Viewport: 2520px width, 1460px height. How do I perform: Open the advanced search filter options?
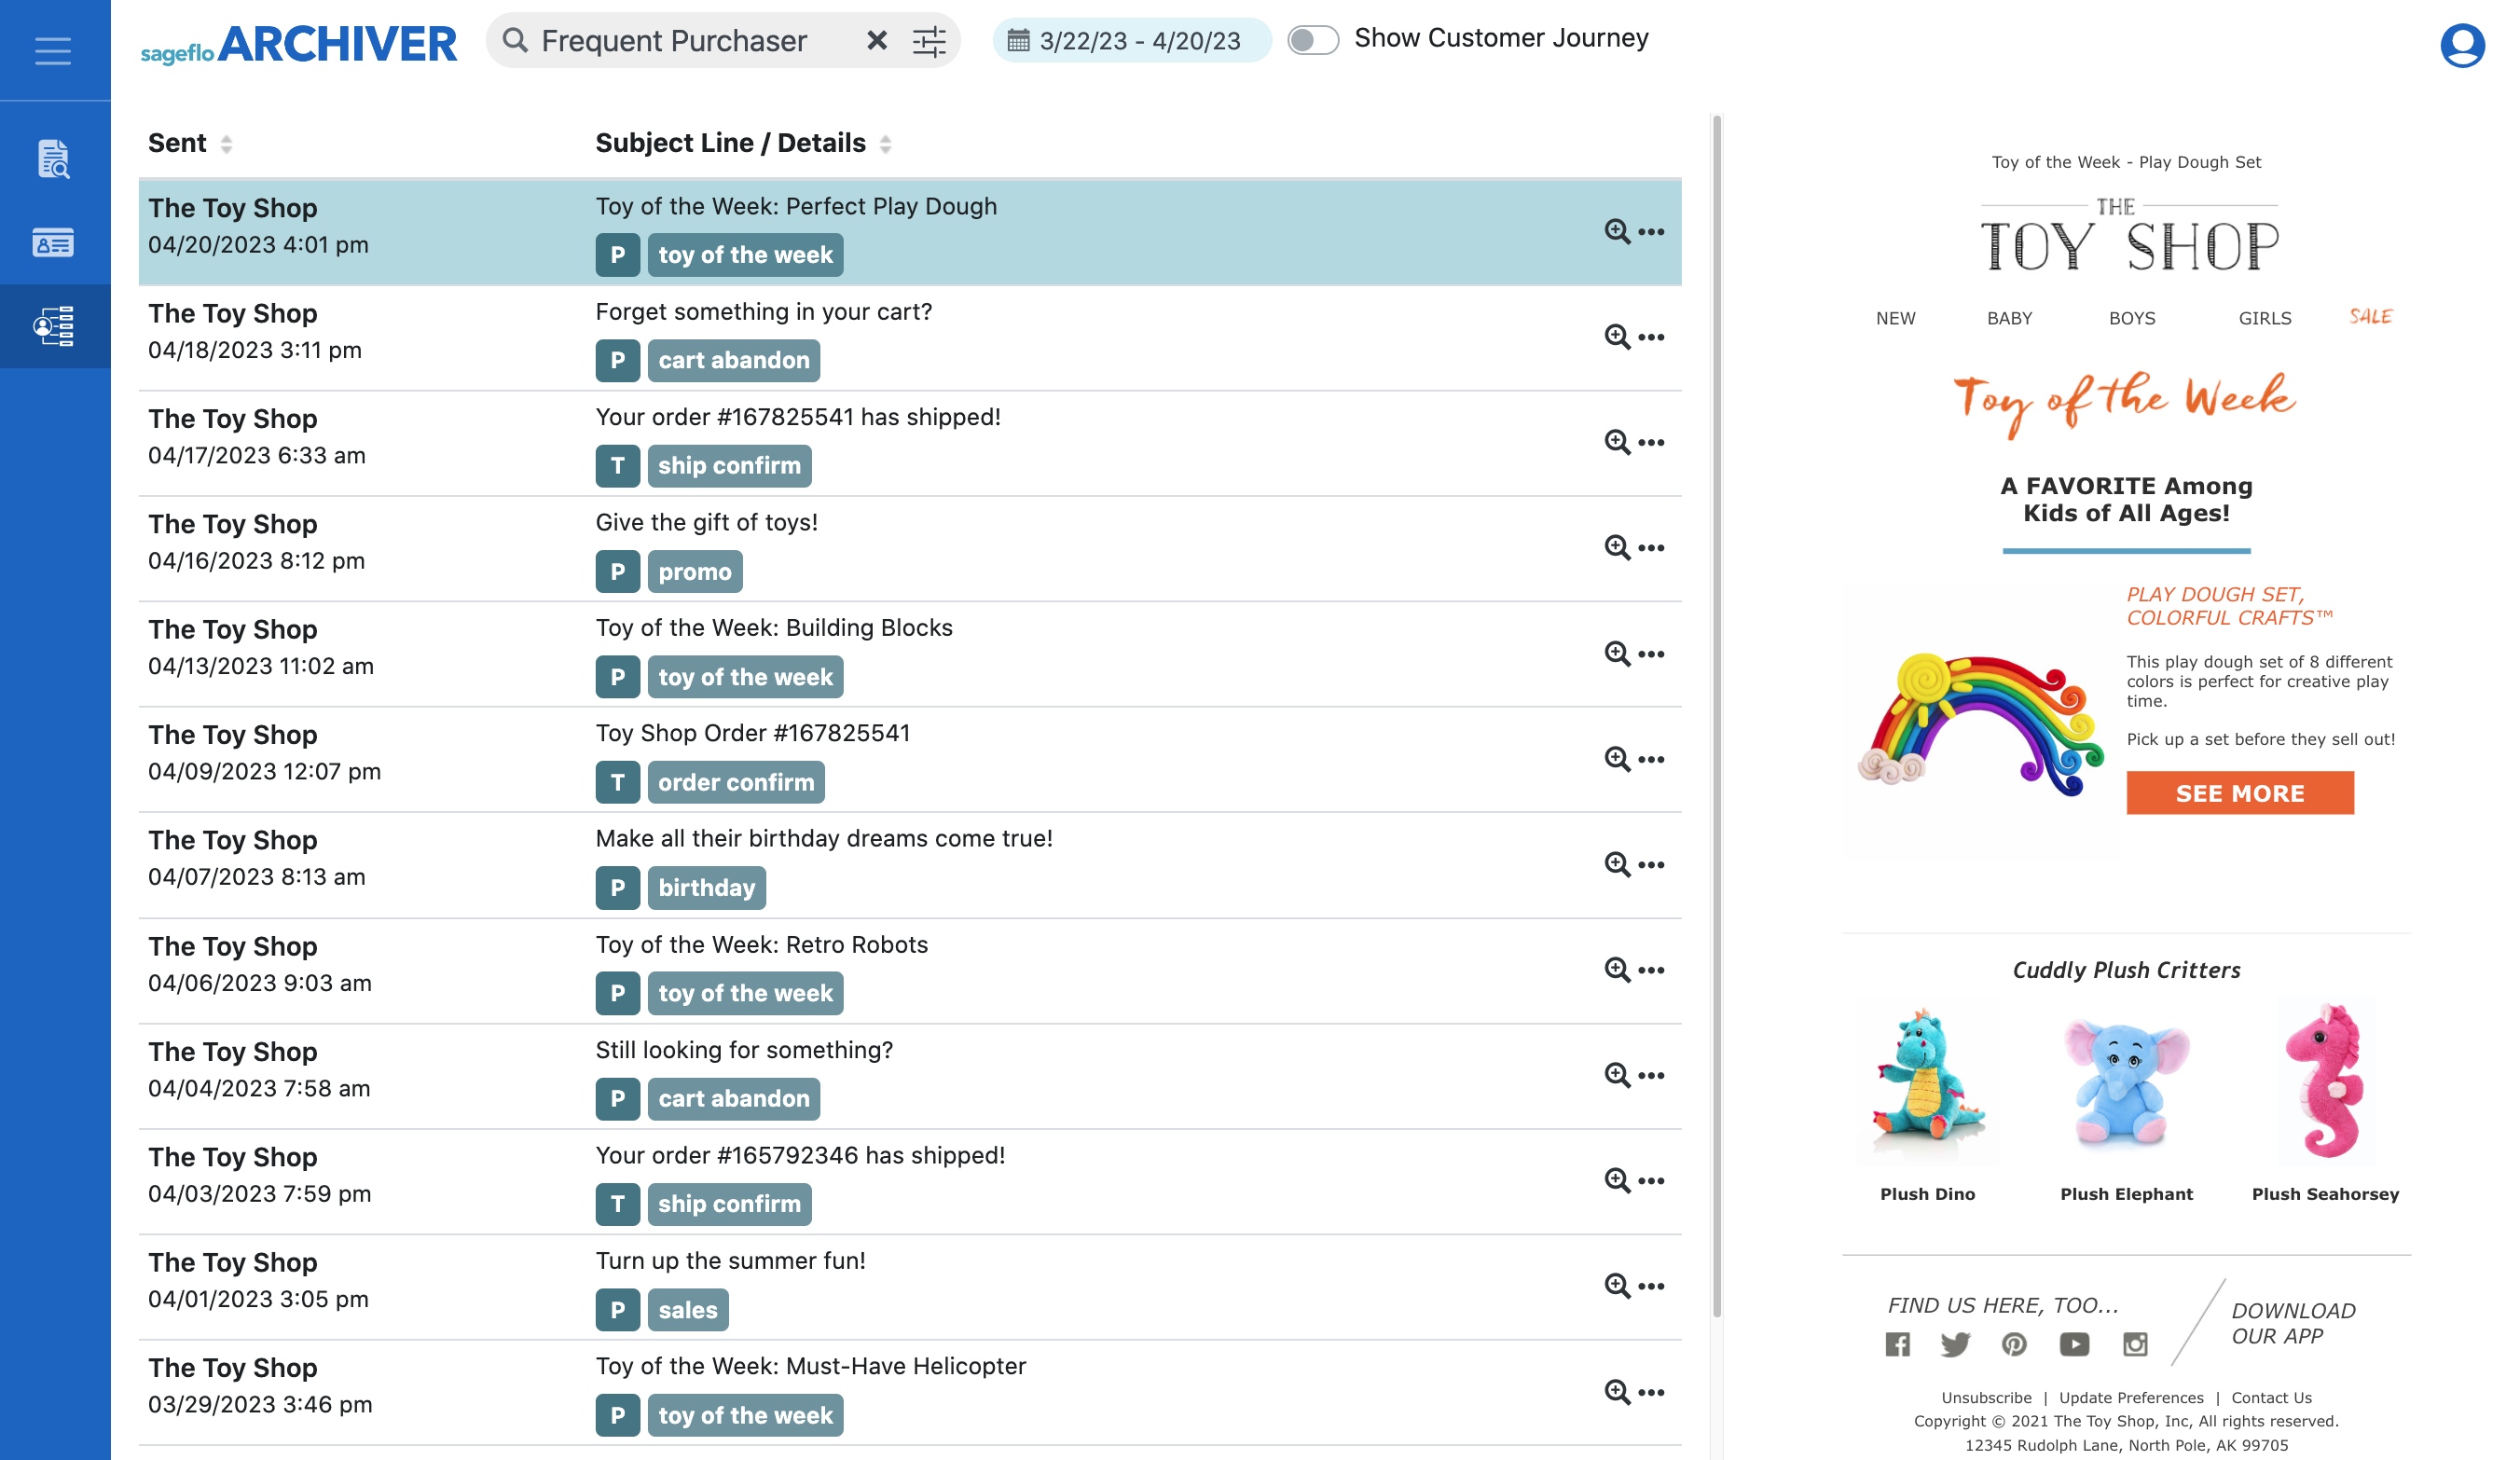(929, 41)
